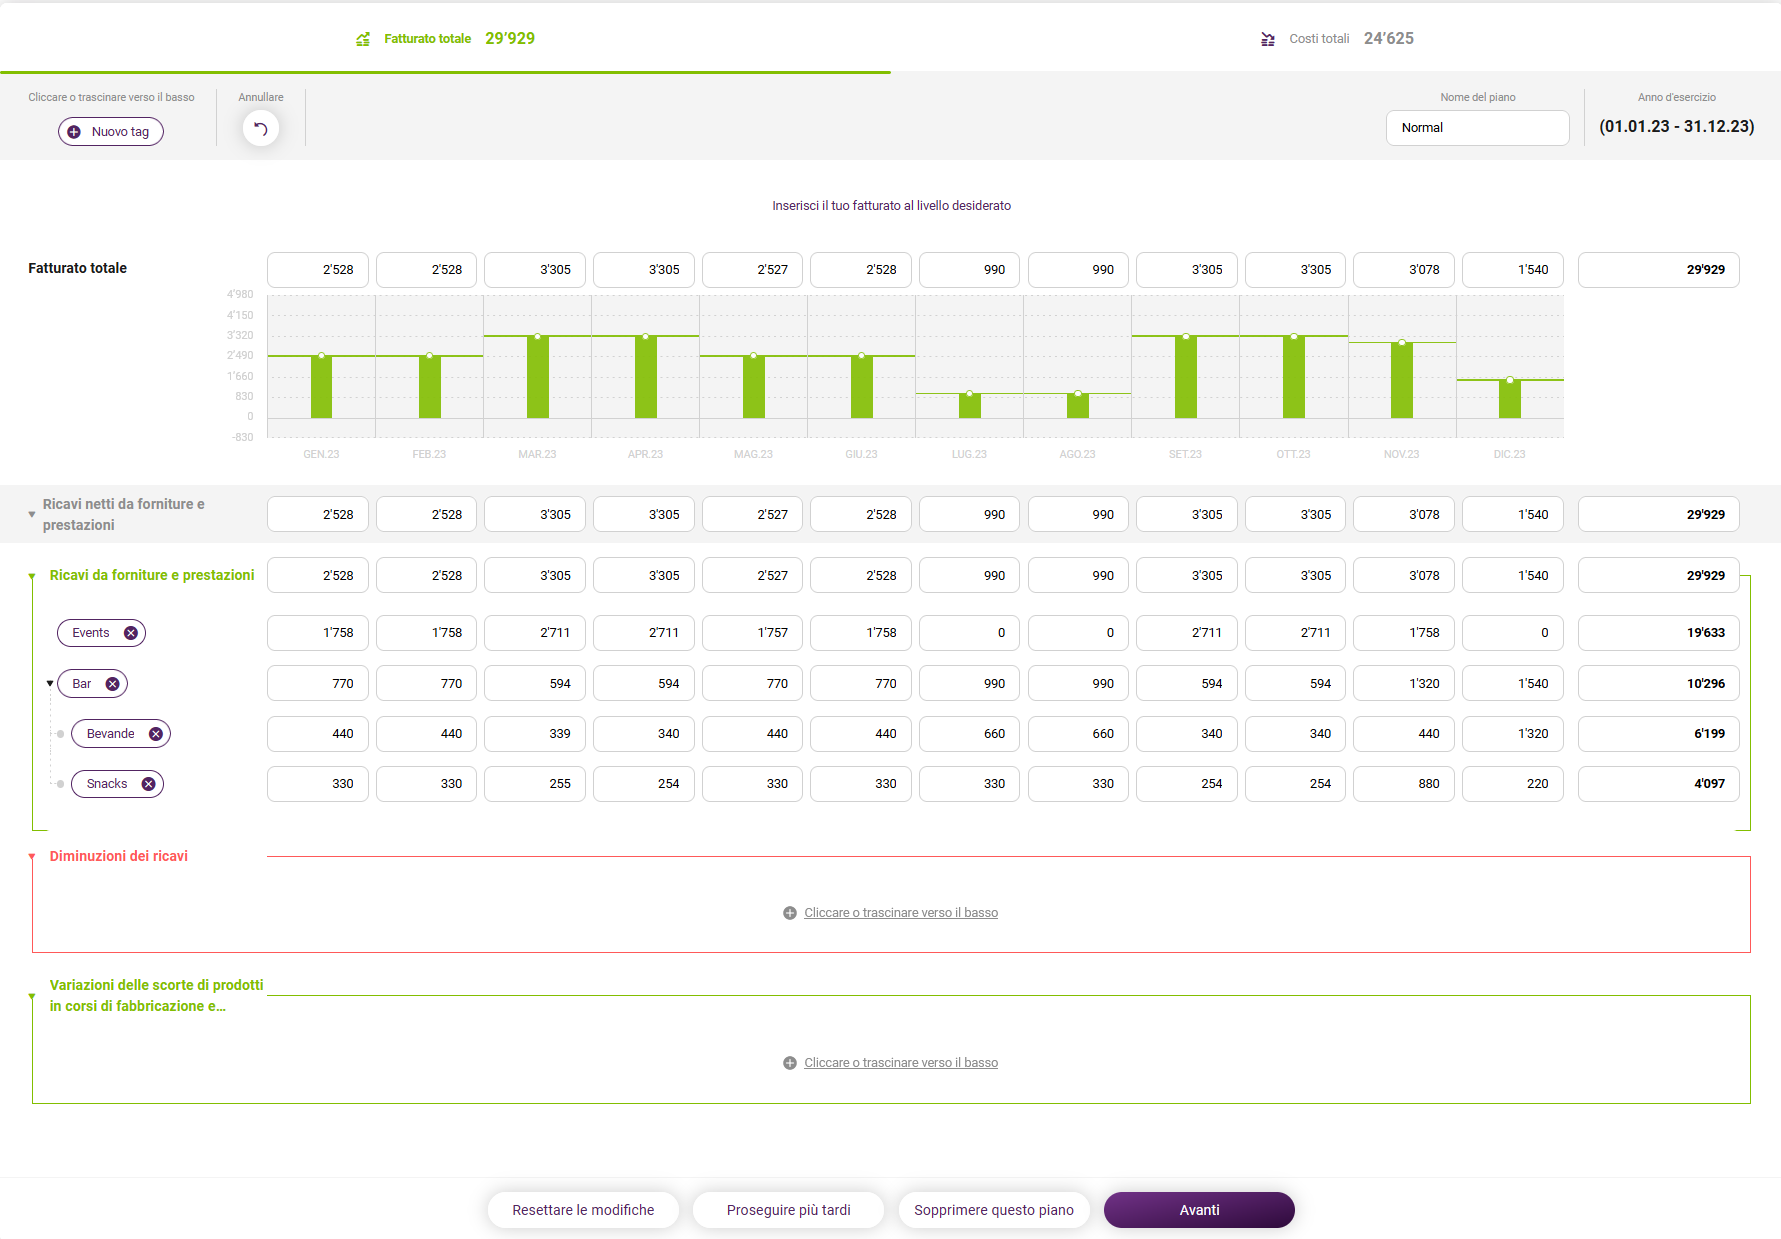This screenshot has width=1781, height=1239.
Task: Click Sopprimere questo piano button
Action: pyautogui.click(x=994, y=1210)
